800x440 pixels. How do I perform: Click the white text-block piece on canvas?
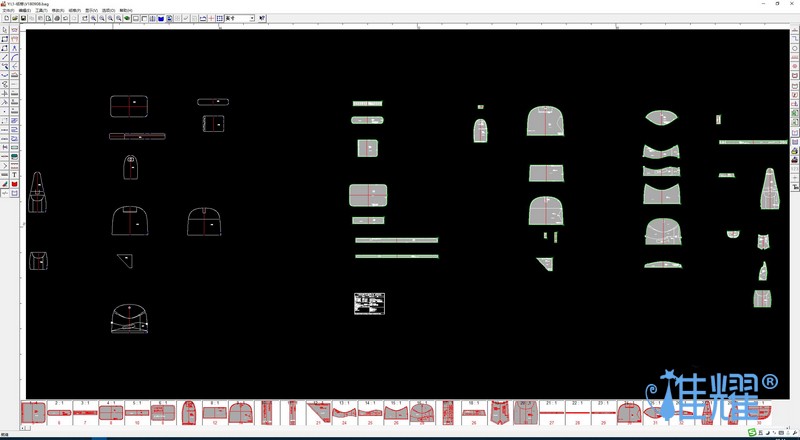[x=369, y=303]
